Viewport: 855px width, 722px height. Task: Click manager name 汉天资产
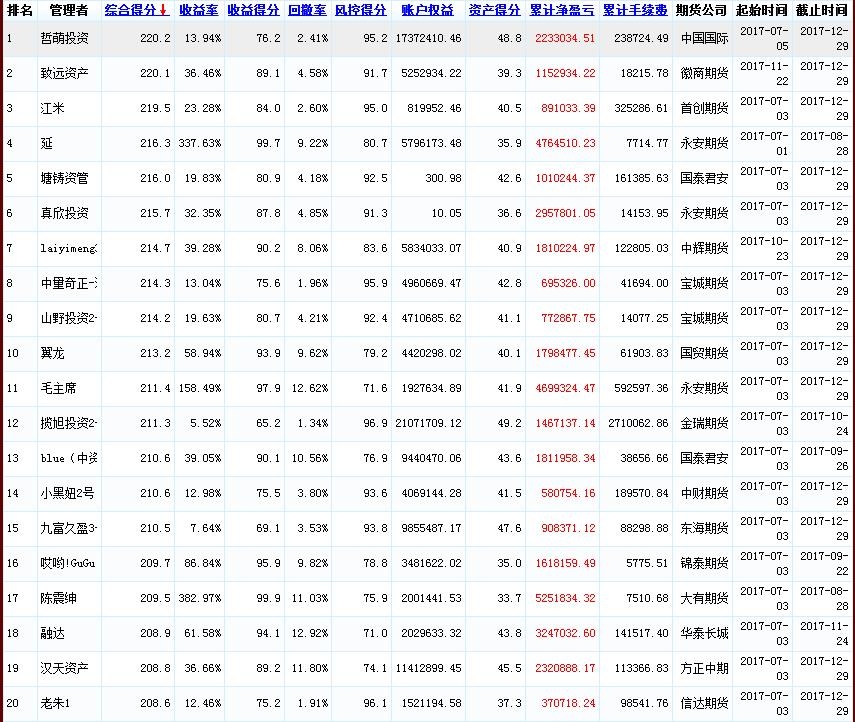64,668
